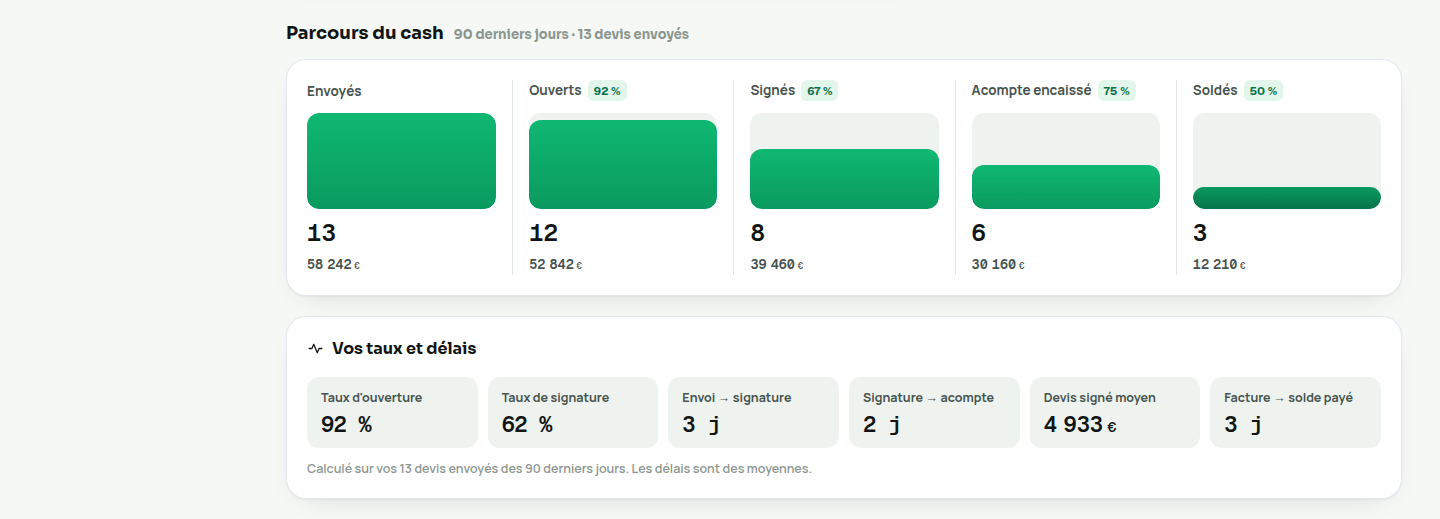This screenshot has width=1440, height=519.
Task: Select the Devis signé moyen stat card
Action: coord(1115,412)
